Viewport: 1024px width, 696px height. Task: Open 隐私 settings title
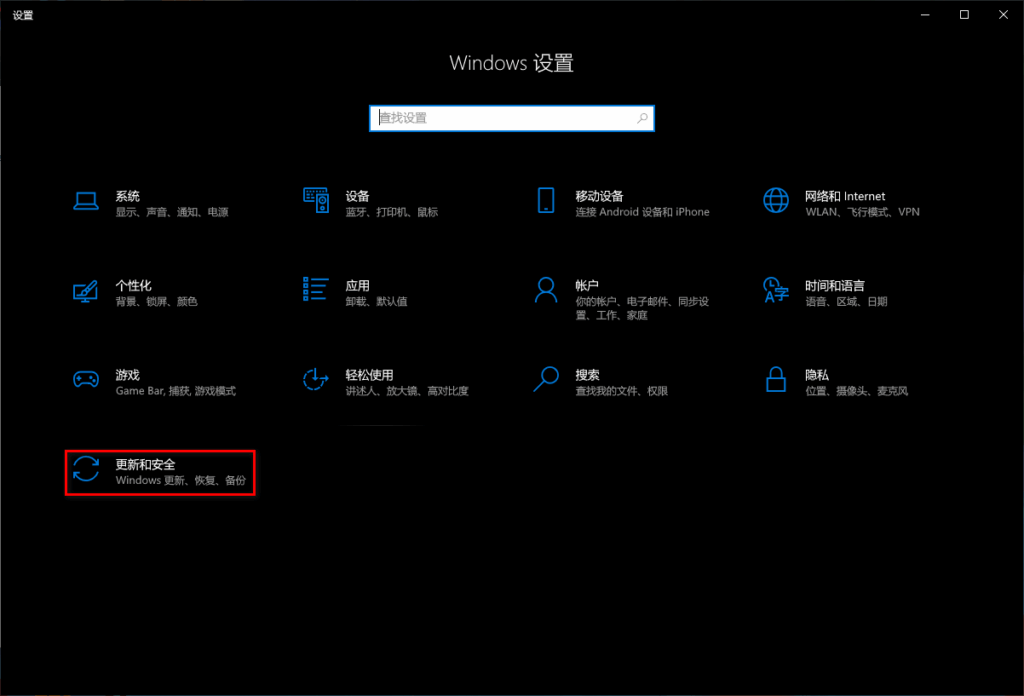point(817,375)
